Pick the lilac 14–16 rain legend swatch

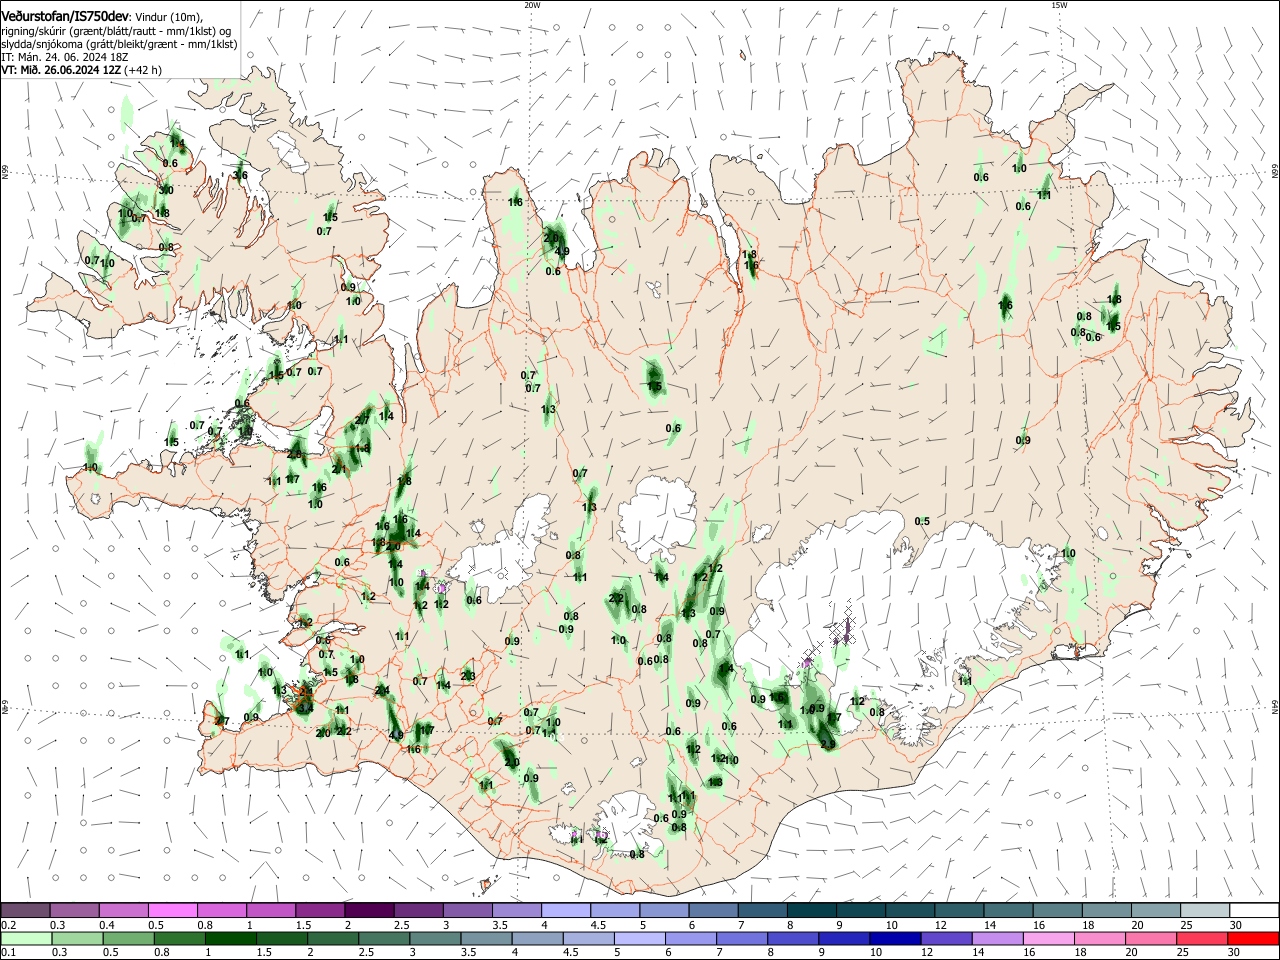point(997,939)
